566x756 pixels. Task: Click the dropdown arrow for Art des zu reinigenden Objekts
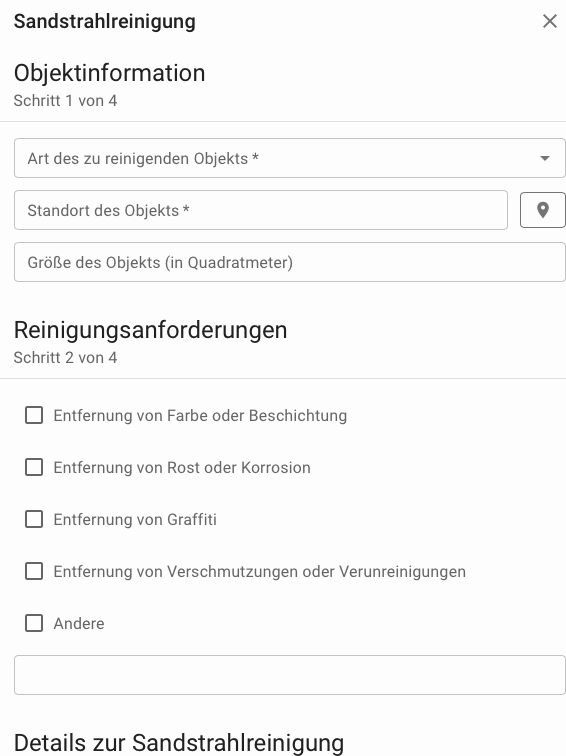click(x=545, y=158)
